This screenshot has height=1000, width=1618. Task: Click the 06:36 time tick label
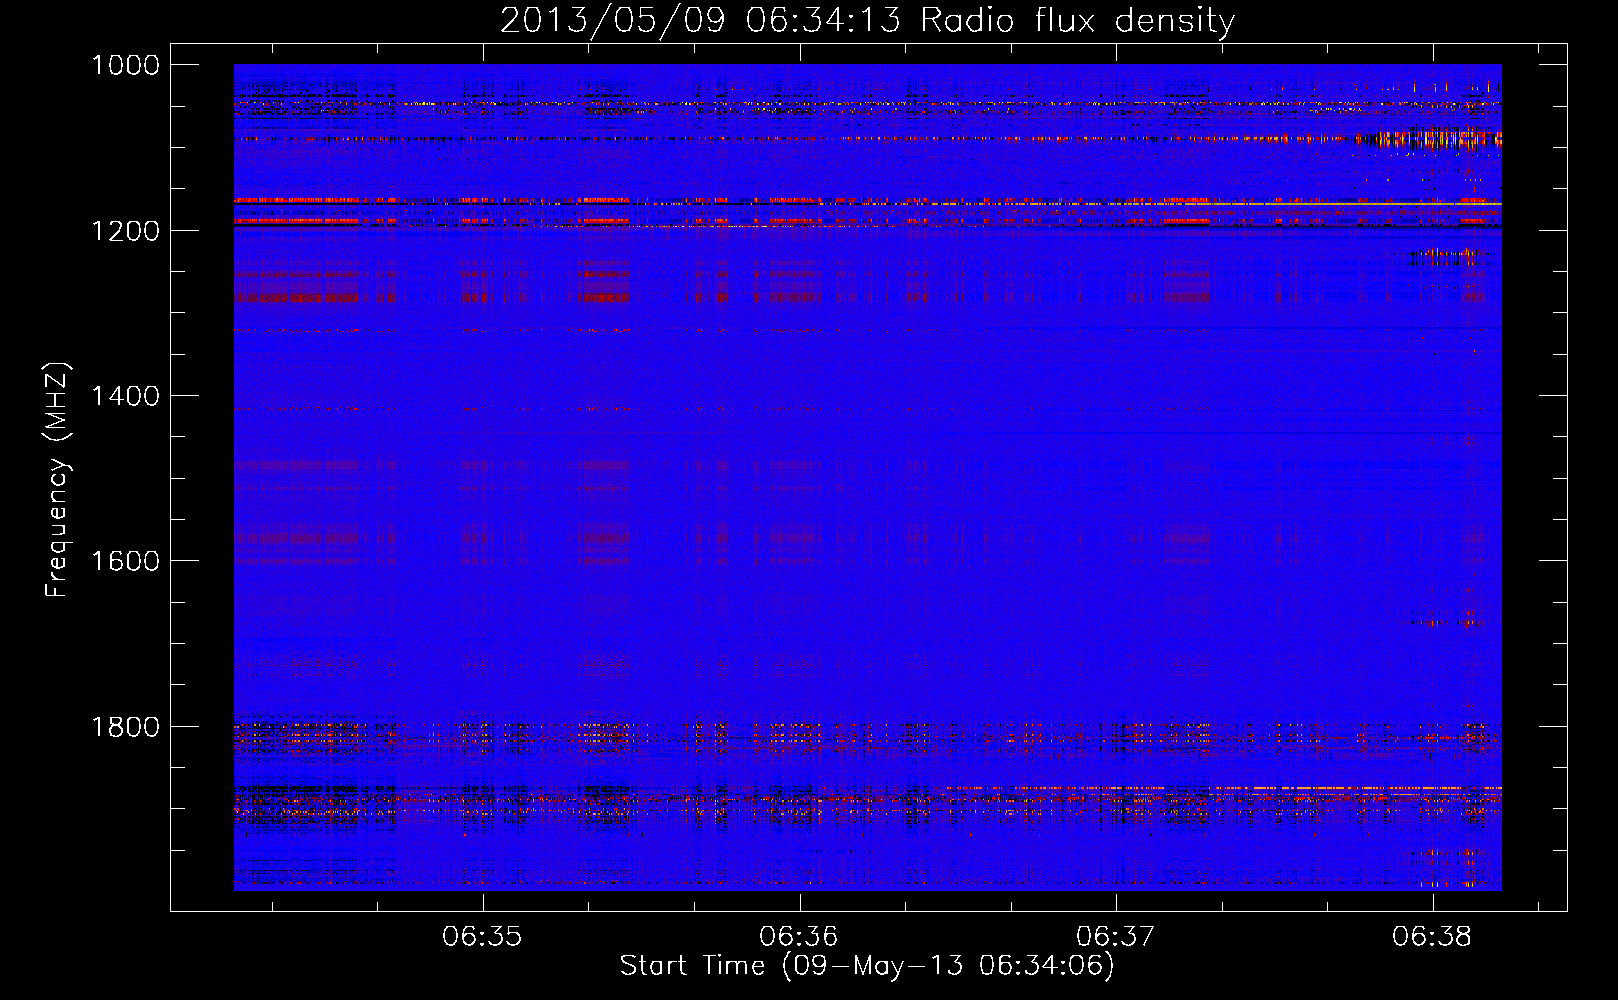798,937
